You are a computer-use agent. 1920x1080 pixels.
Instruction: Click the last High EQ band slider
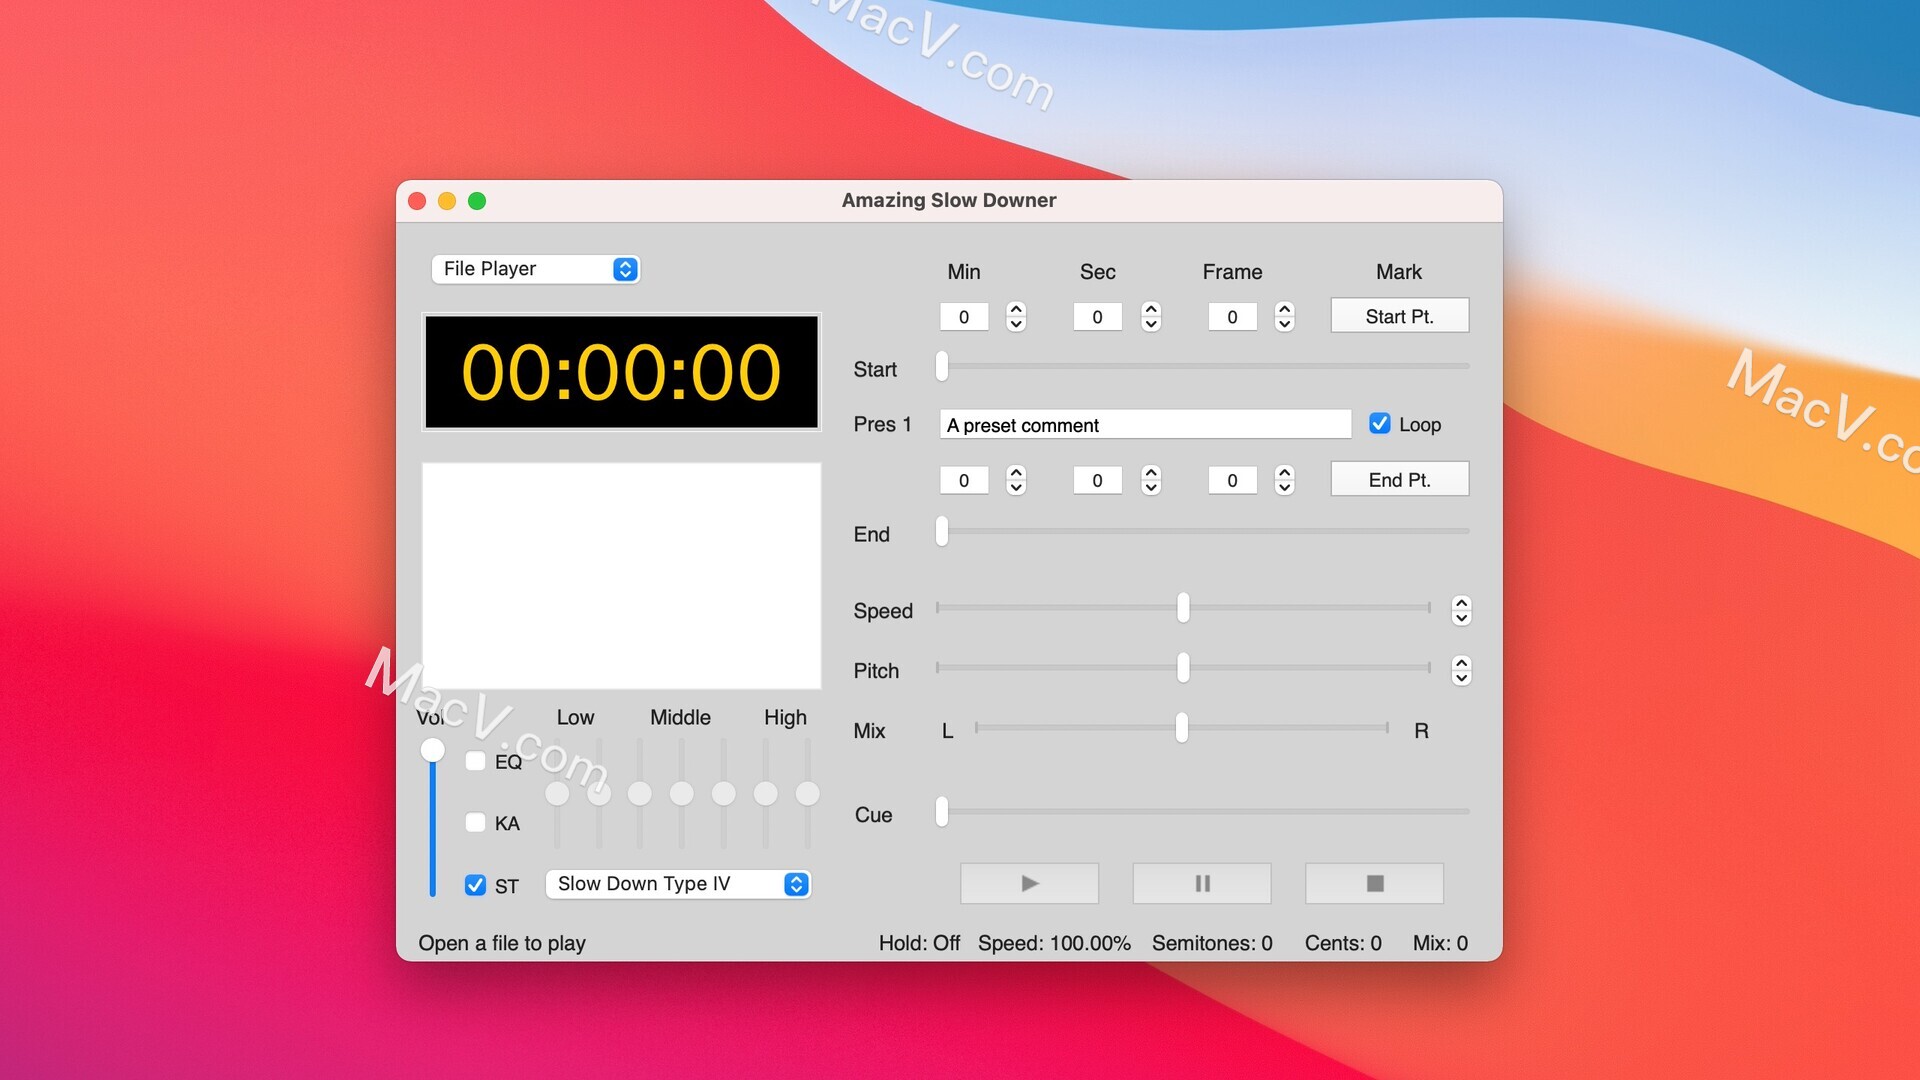807,794
